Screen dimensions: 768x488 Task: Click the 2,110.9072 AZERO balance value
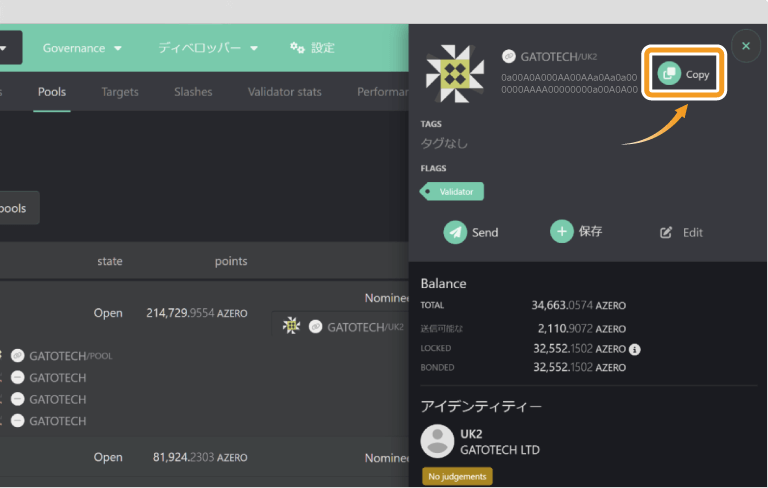click(x=582, y=328)
